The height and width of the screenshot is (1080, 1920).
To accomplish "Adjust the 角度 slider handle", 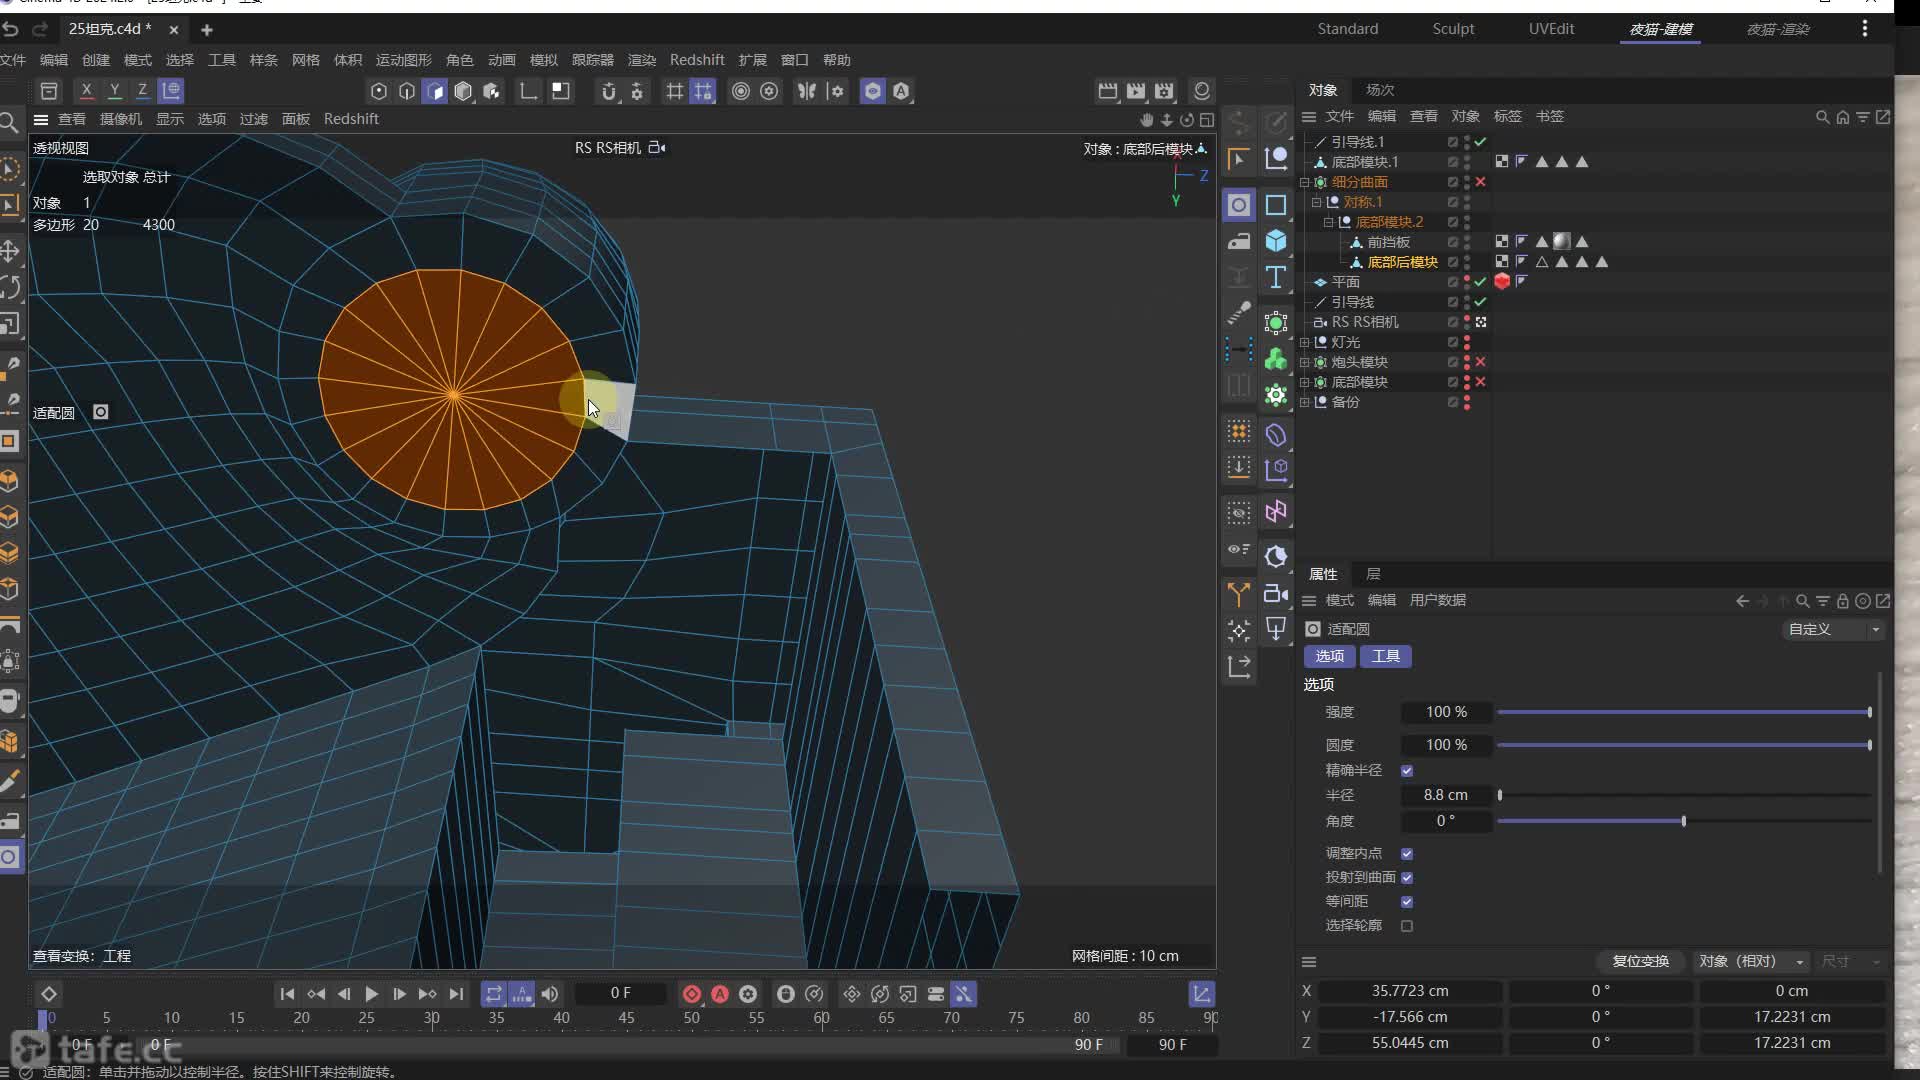I will (x=1684, y=822).
